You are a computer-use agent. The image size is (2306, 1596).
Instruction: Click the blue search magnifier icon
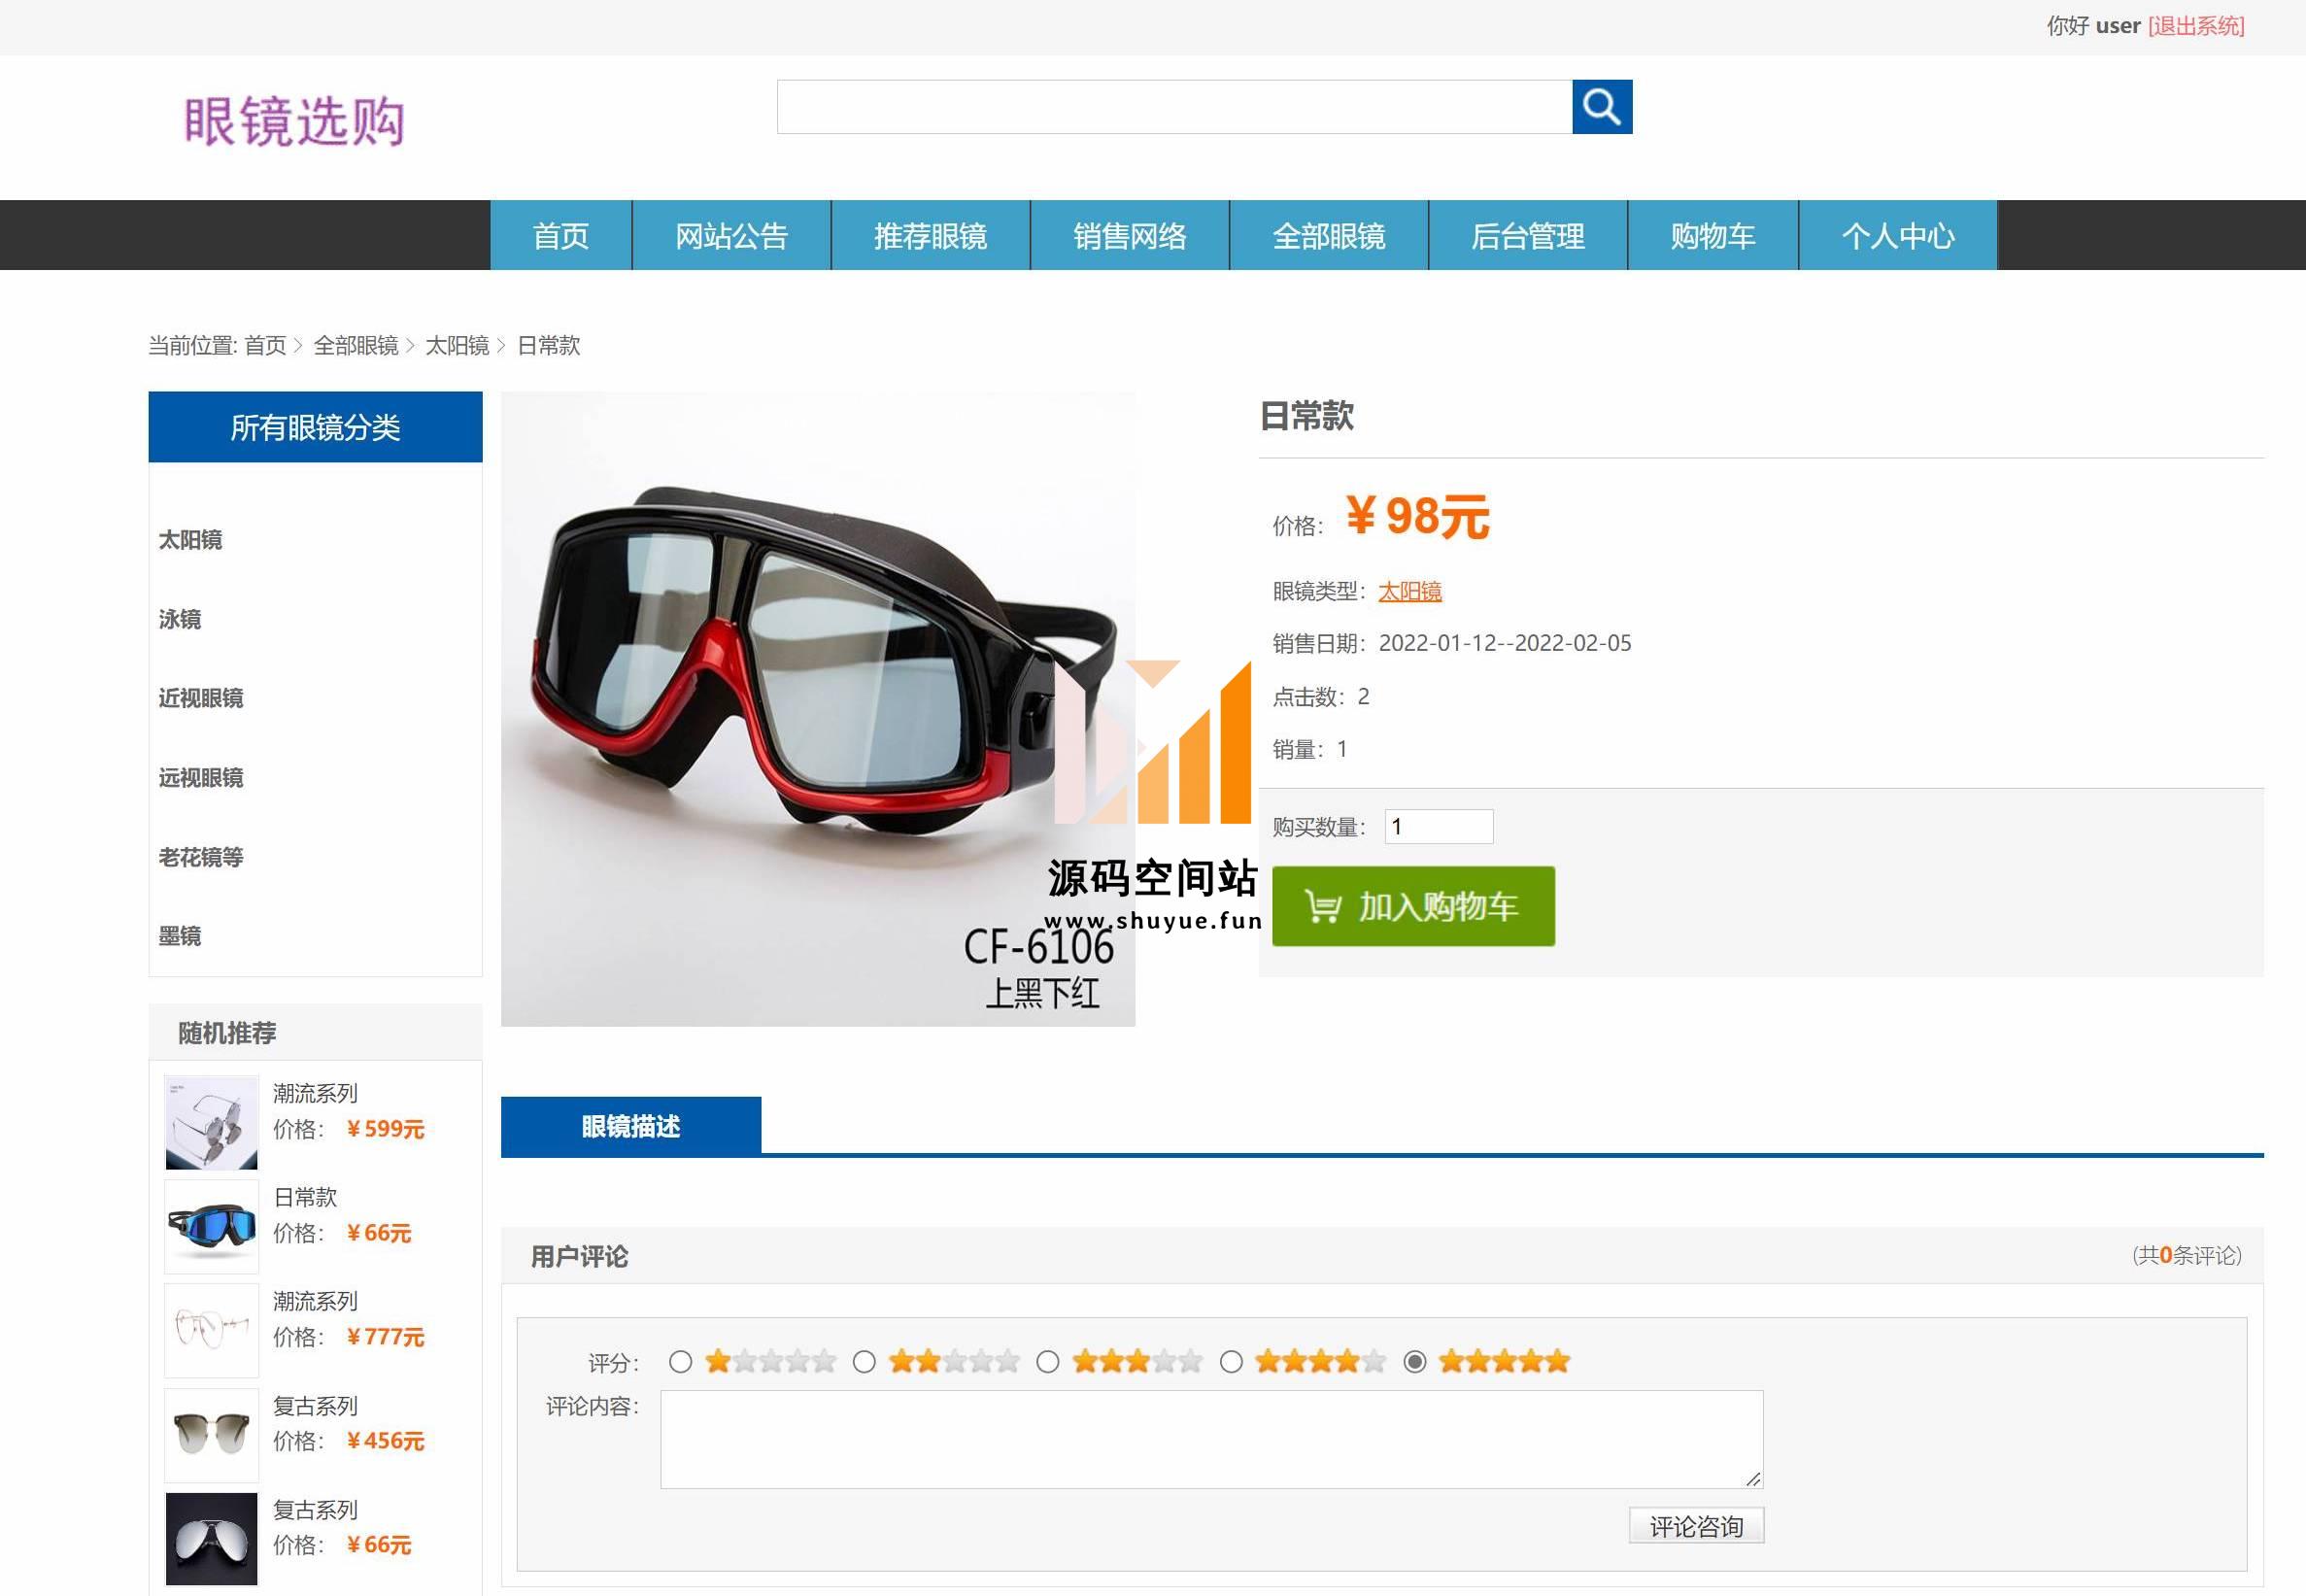(x=1602, y=107)
